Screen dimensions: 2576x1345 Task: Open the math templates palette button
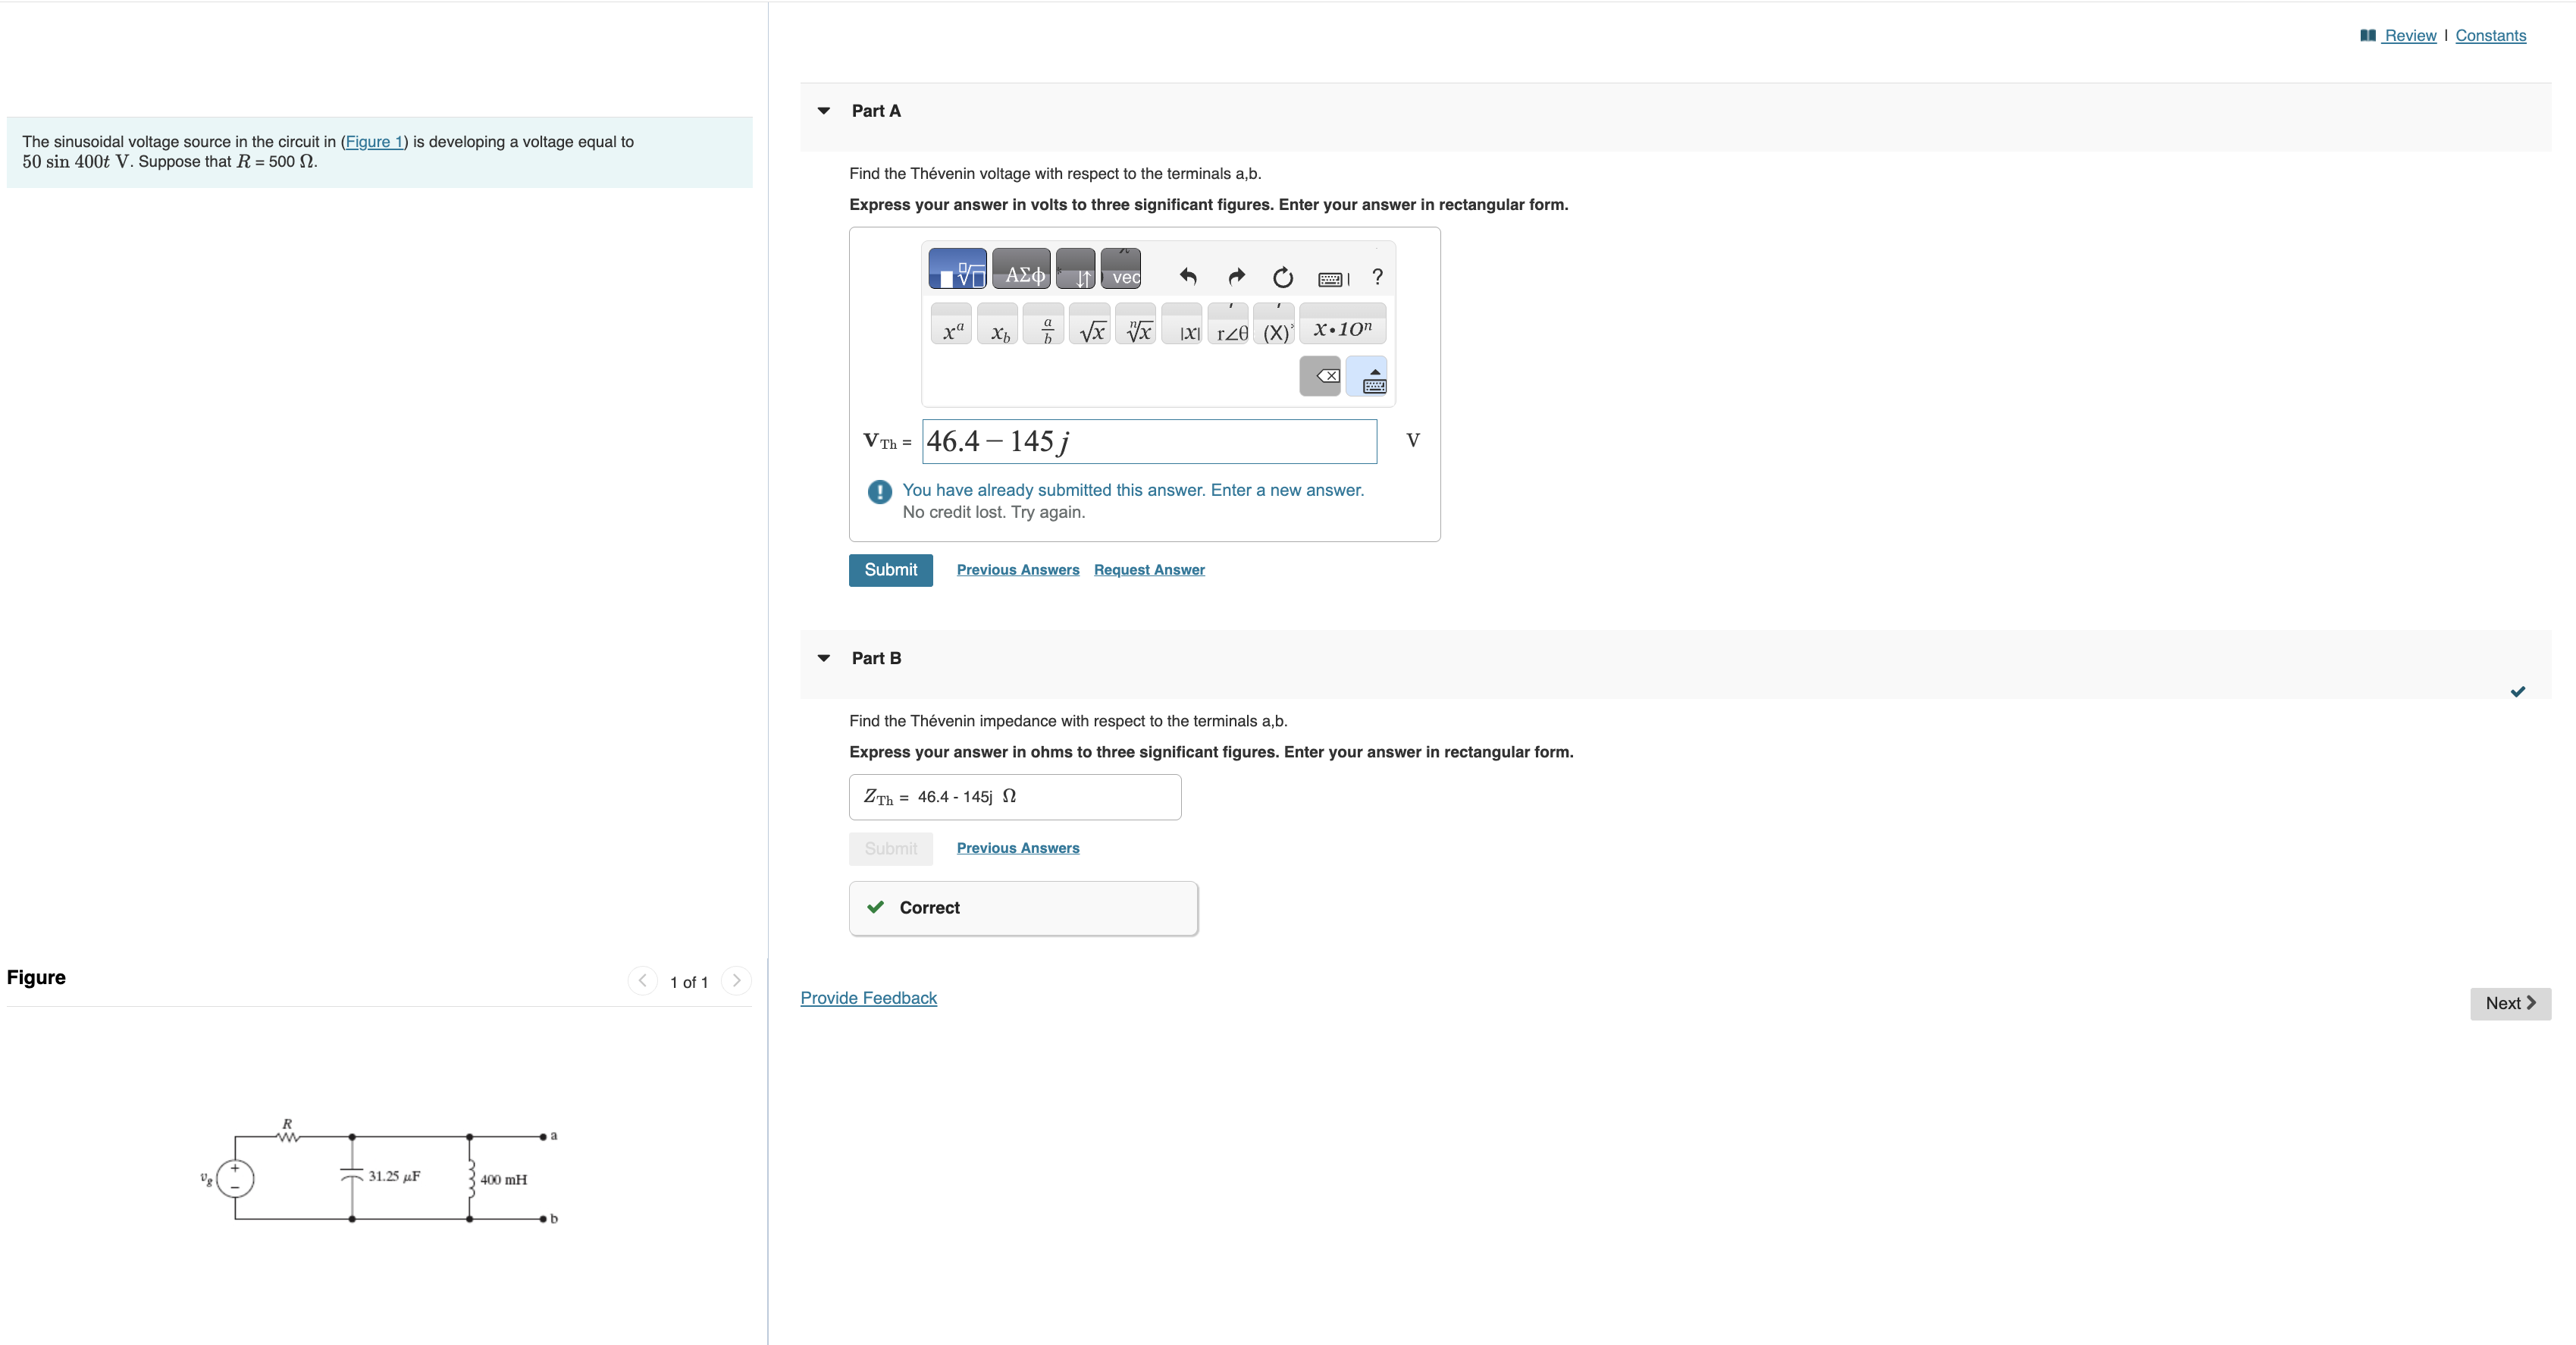pyautogui.click(x=957, y=269)
